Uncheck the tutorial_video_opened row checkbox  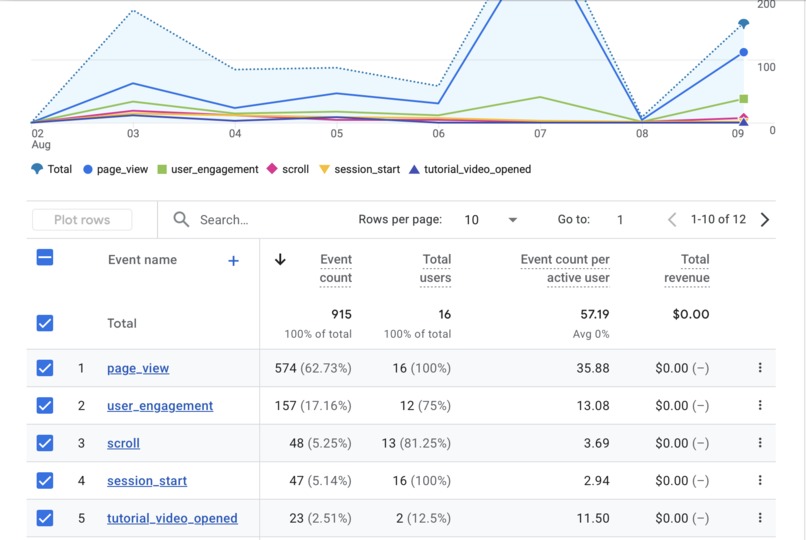pos(45,518)
